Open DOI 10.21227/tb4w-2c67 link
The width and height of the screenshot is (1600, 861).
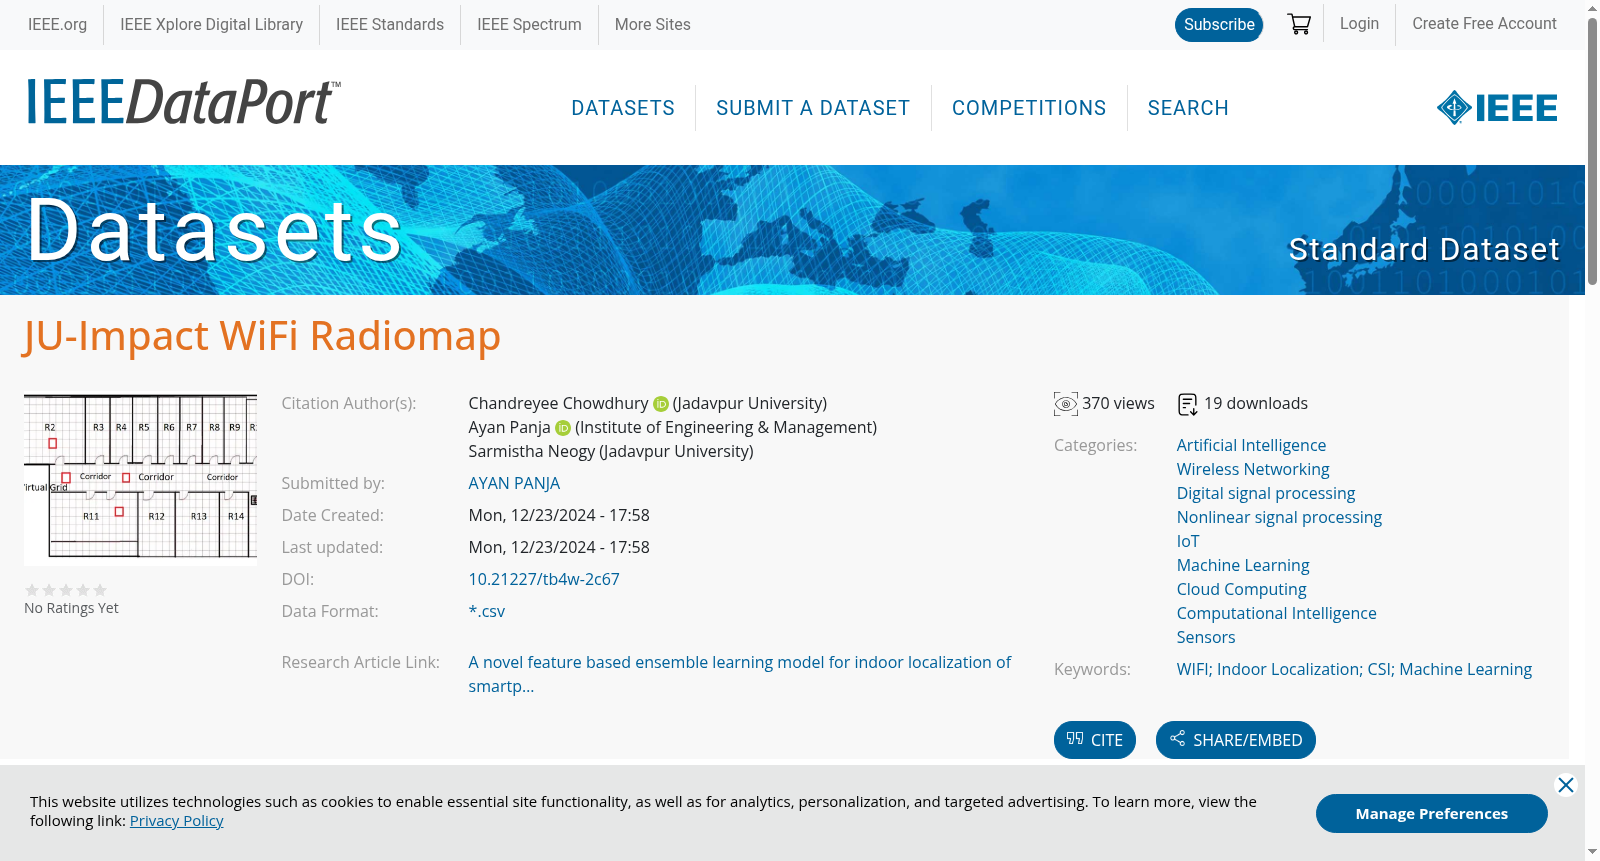(544, 580)
